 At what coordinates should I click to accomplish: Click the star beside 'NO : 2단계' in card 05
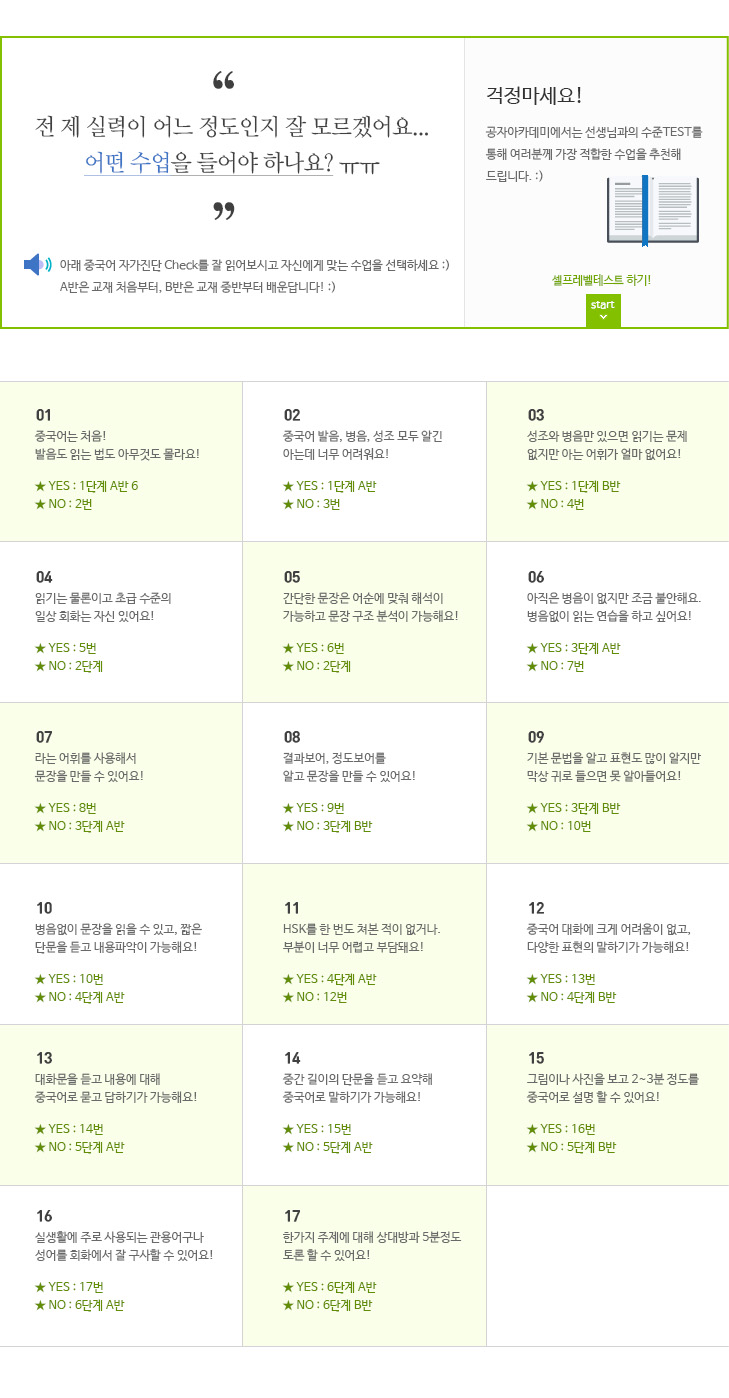(288, 666)
